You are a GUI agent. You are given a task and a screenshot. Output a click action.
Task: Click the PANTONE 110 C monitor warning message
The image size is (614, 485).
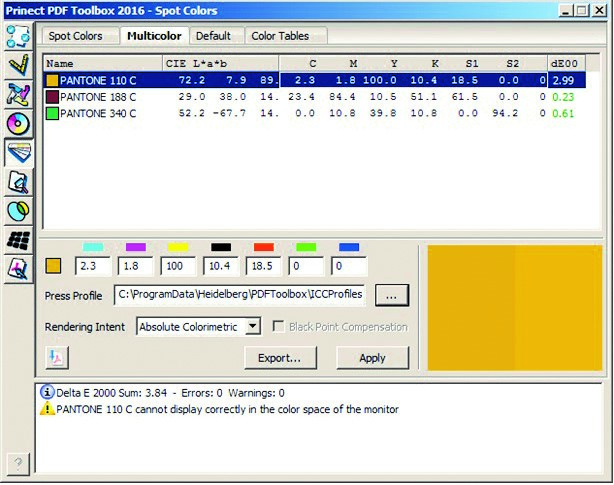(227, 409)
